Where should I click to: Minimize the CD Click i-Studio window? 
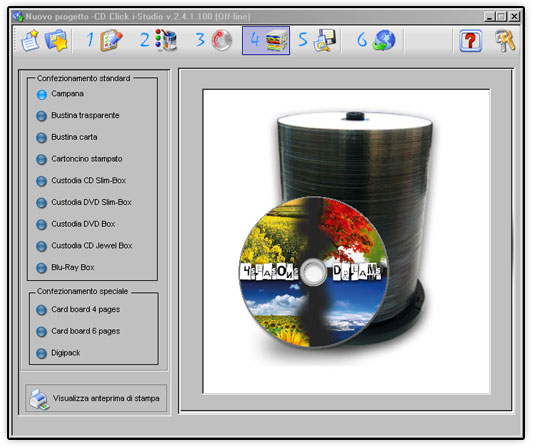[489, 16]
